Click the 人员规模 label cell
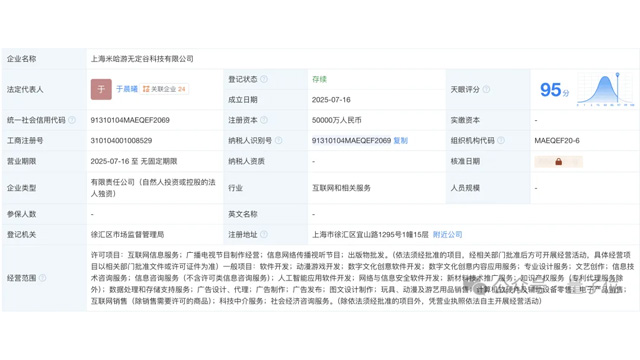 coord(488,188)
